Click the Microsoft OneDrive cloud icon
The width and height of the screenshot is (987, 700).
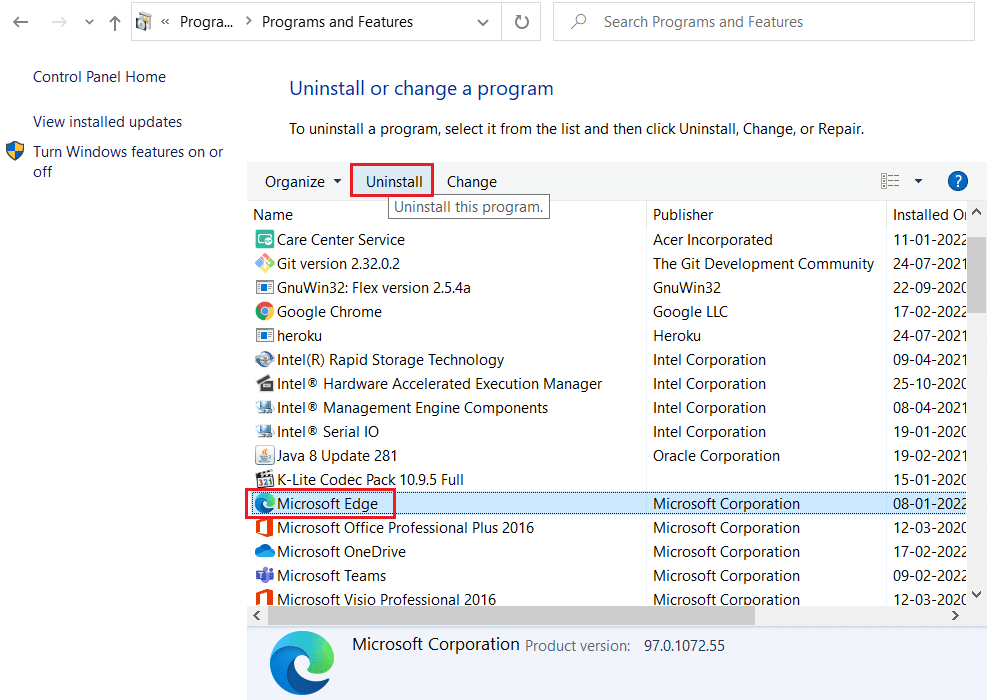coord(264,551)
